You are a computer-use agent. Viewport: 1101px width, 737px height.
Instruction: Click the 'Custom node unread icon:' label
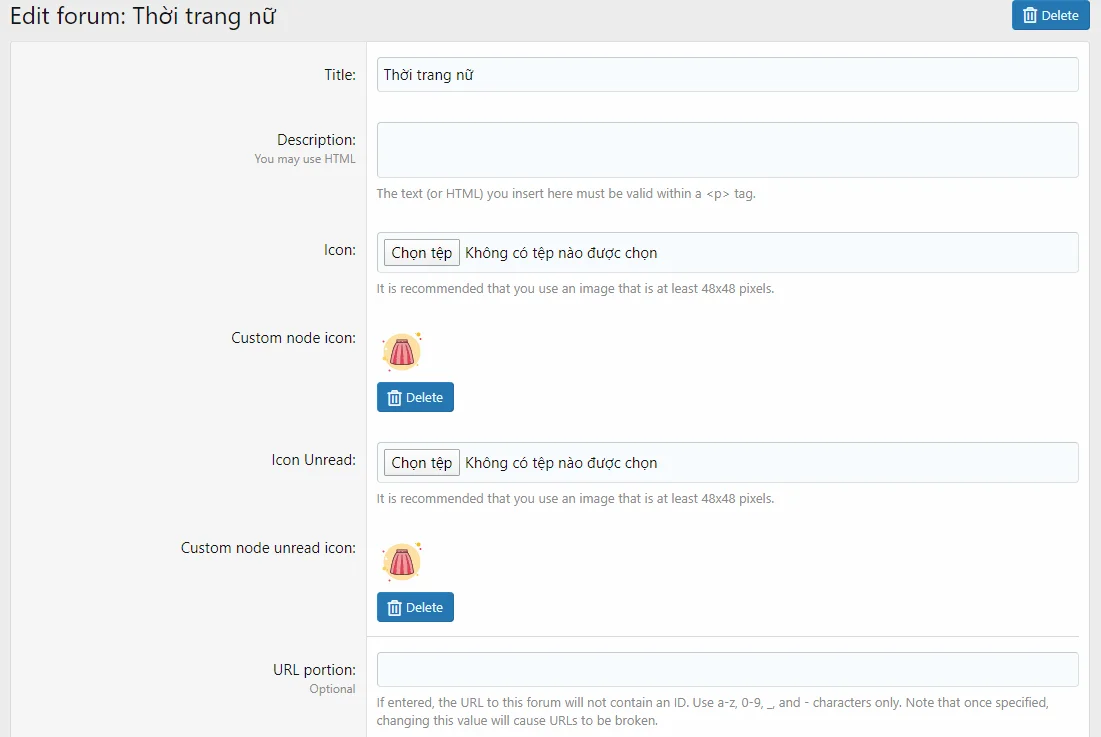click(268, 548)
